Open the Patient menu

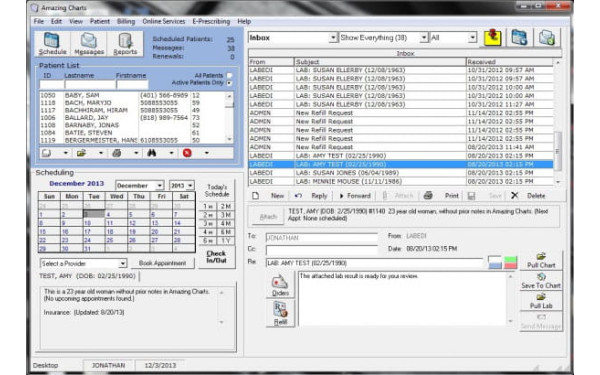pyautogui.click(x=99, y=21)
